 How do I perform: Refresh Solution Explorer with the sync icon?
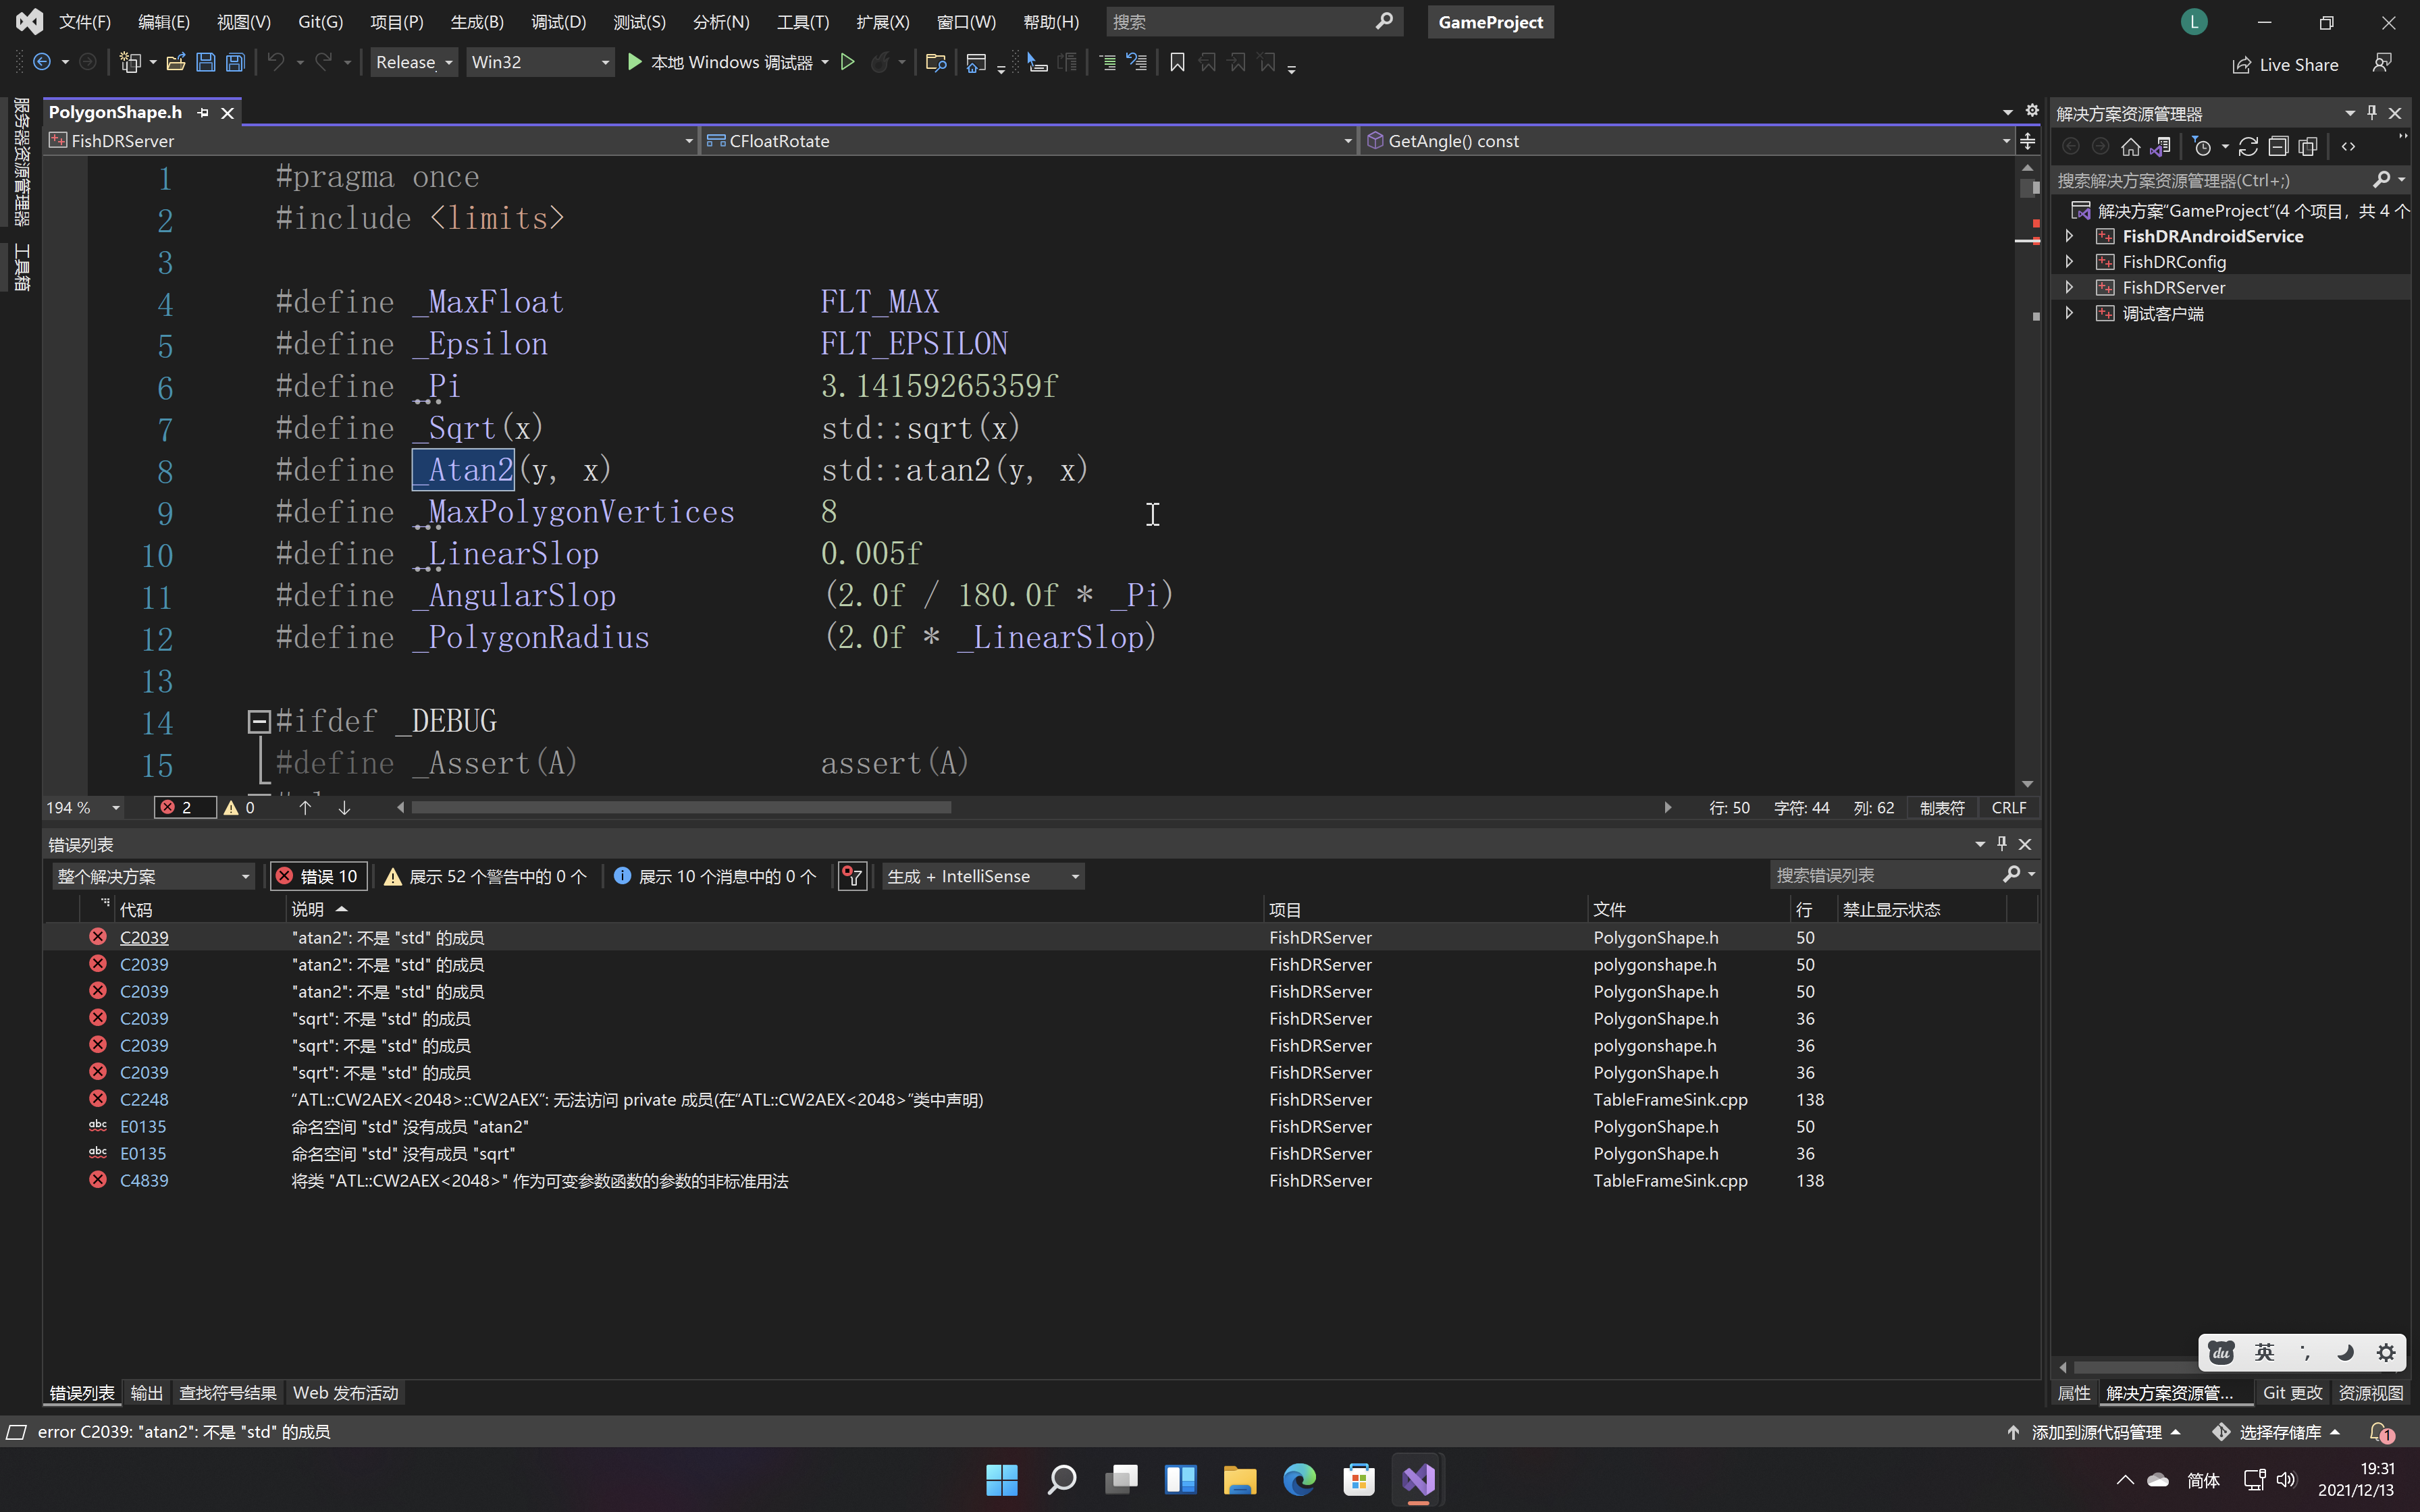click(2248, 147)
